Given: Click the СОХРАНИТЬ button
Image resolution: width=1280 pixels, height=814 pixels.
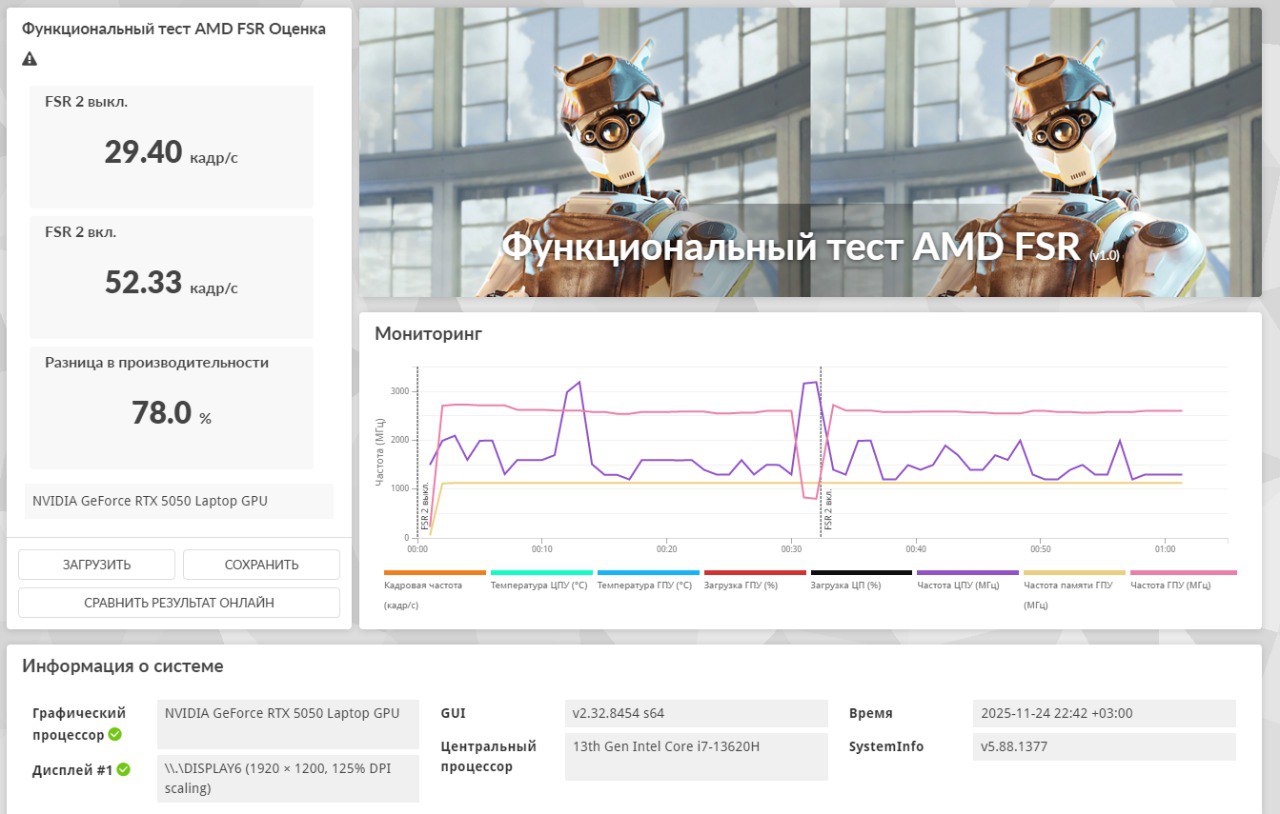Looking at the screenshot, I should pyautogui.click(x=261, y=564).
